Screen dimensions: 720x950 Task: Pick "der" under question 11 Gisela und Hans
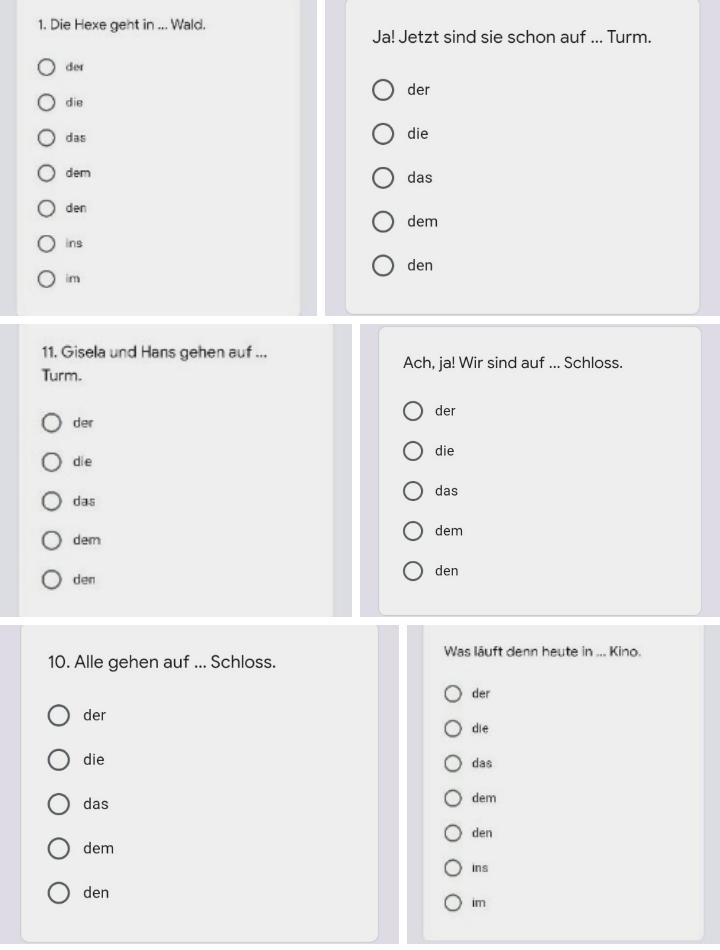[x=52, y=423]
